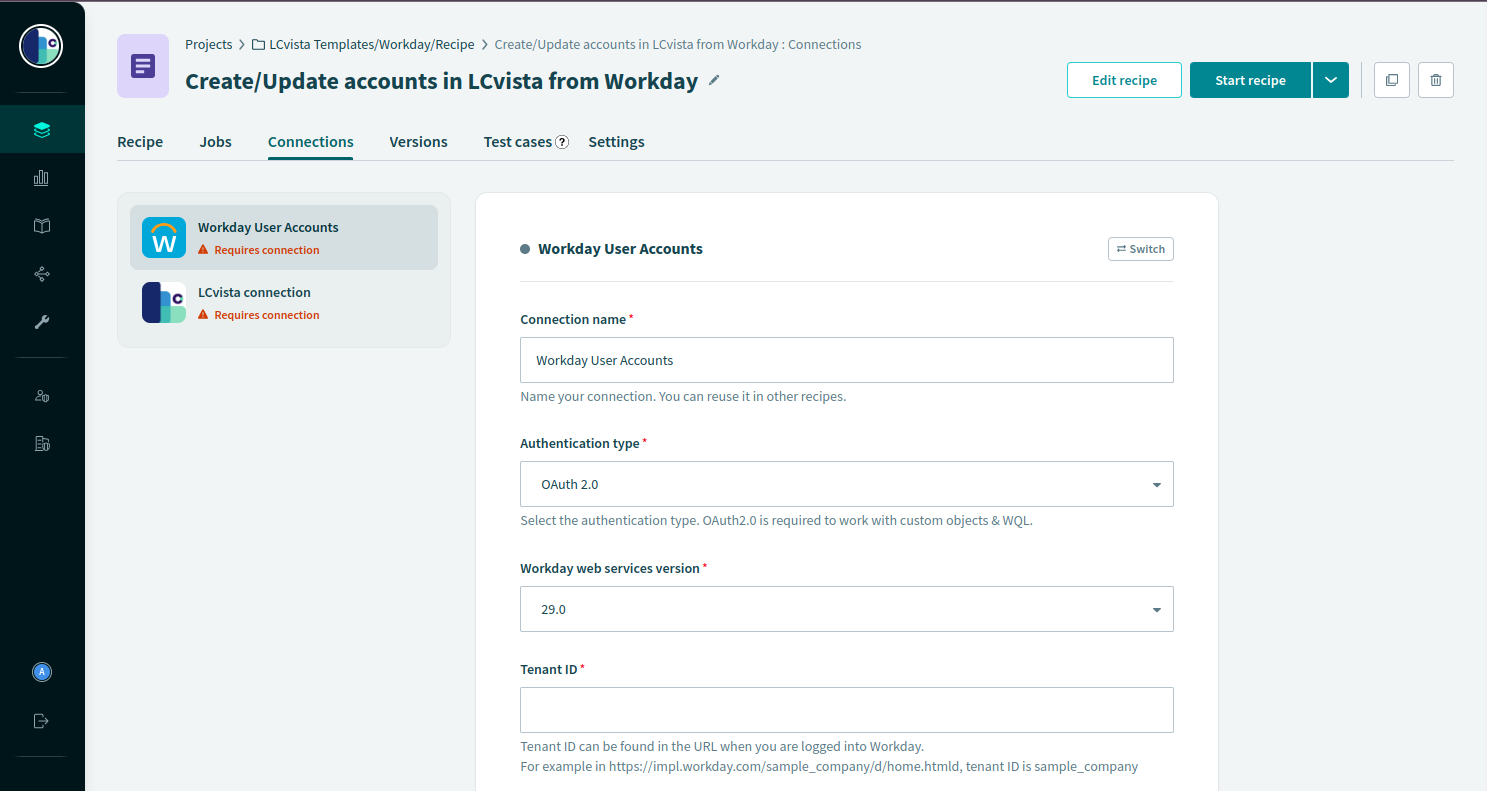Open the dashboard bar chart icon
1487x791 pixels.
click(x=41, y=178)
